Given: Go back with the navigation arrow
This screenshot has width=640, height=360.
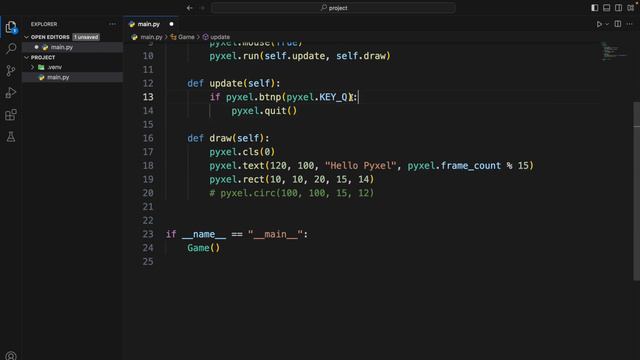Looking at the screenshot, I should click(x=190, y=8).
